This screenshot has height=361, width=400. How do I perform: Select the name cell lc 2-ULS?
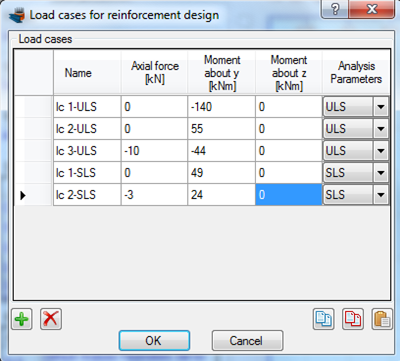(x=87, y=129)
